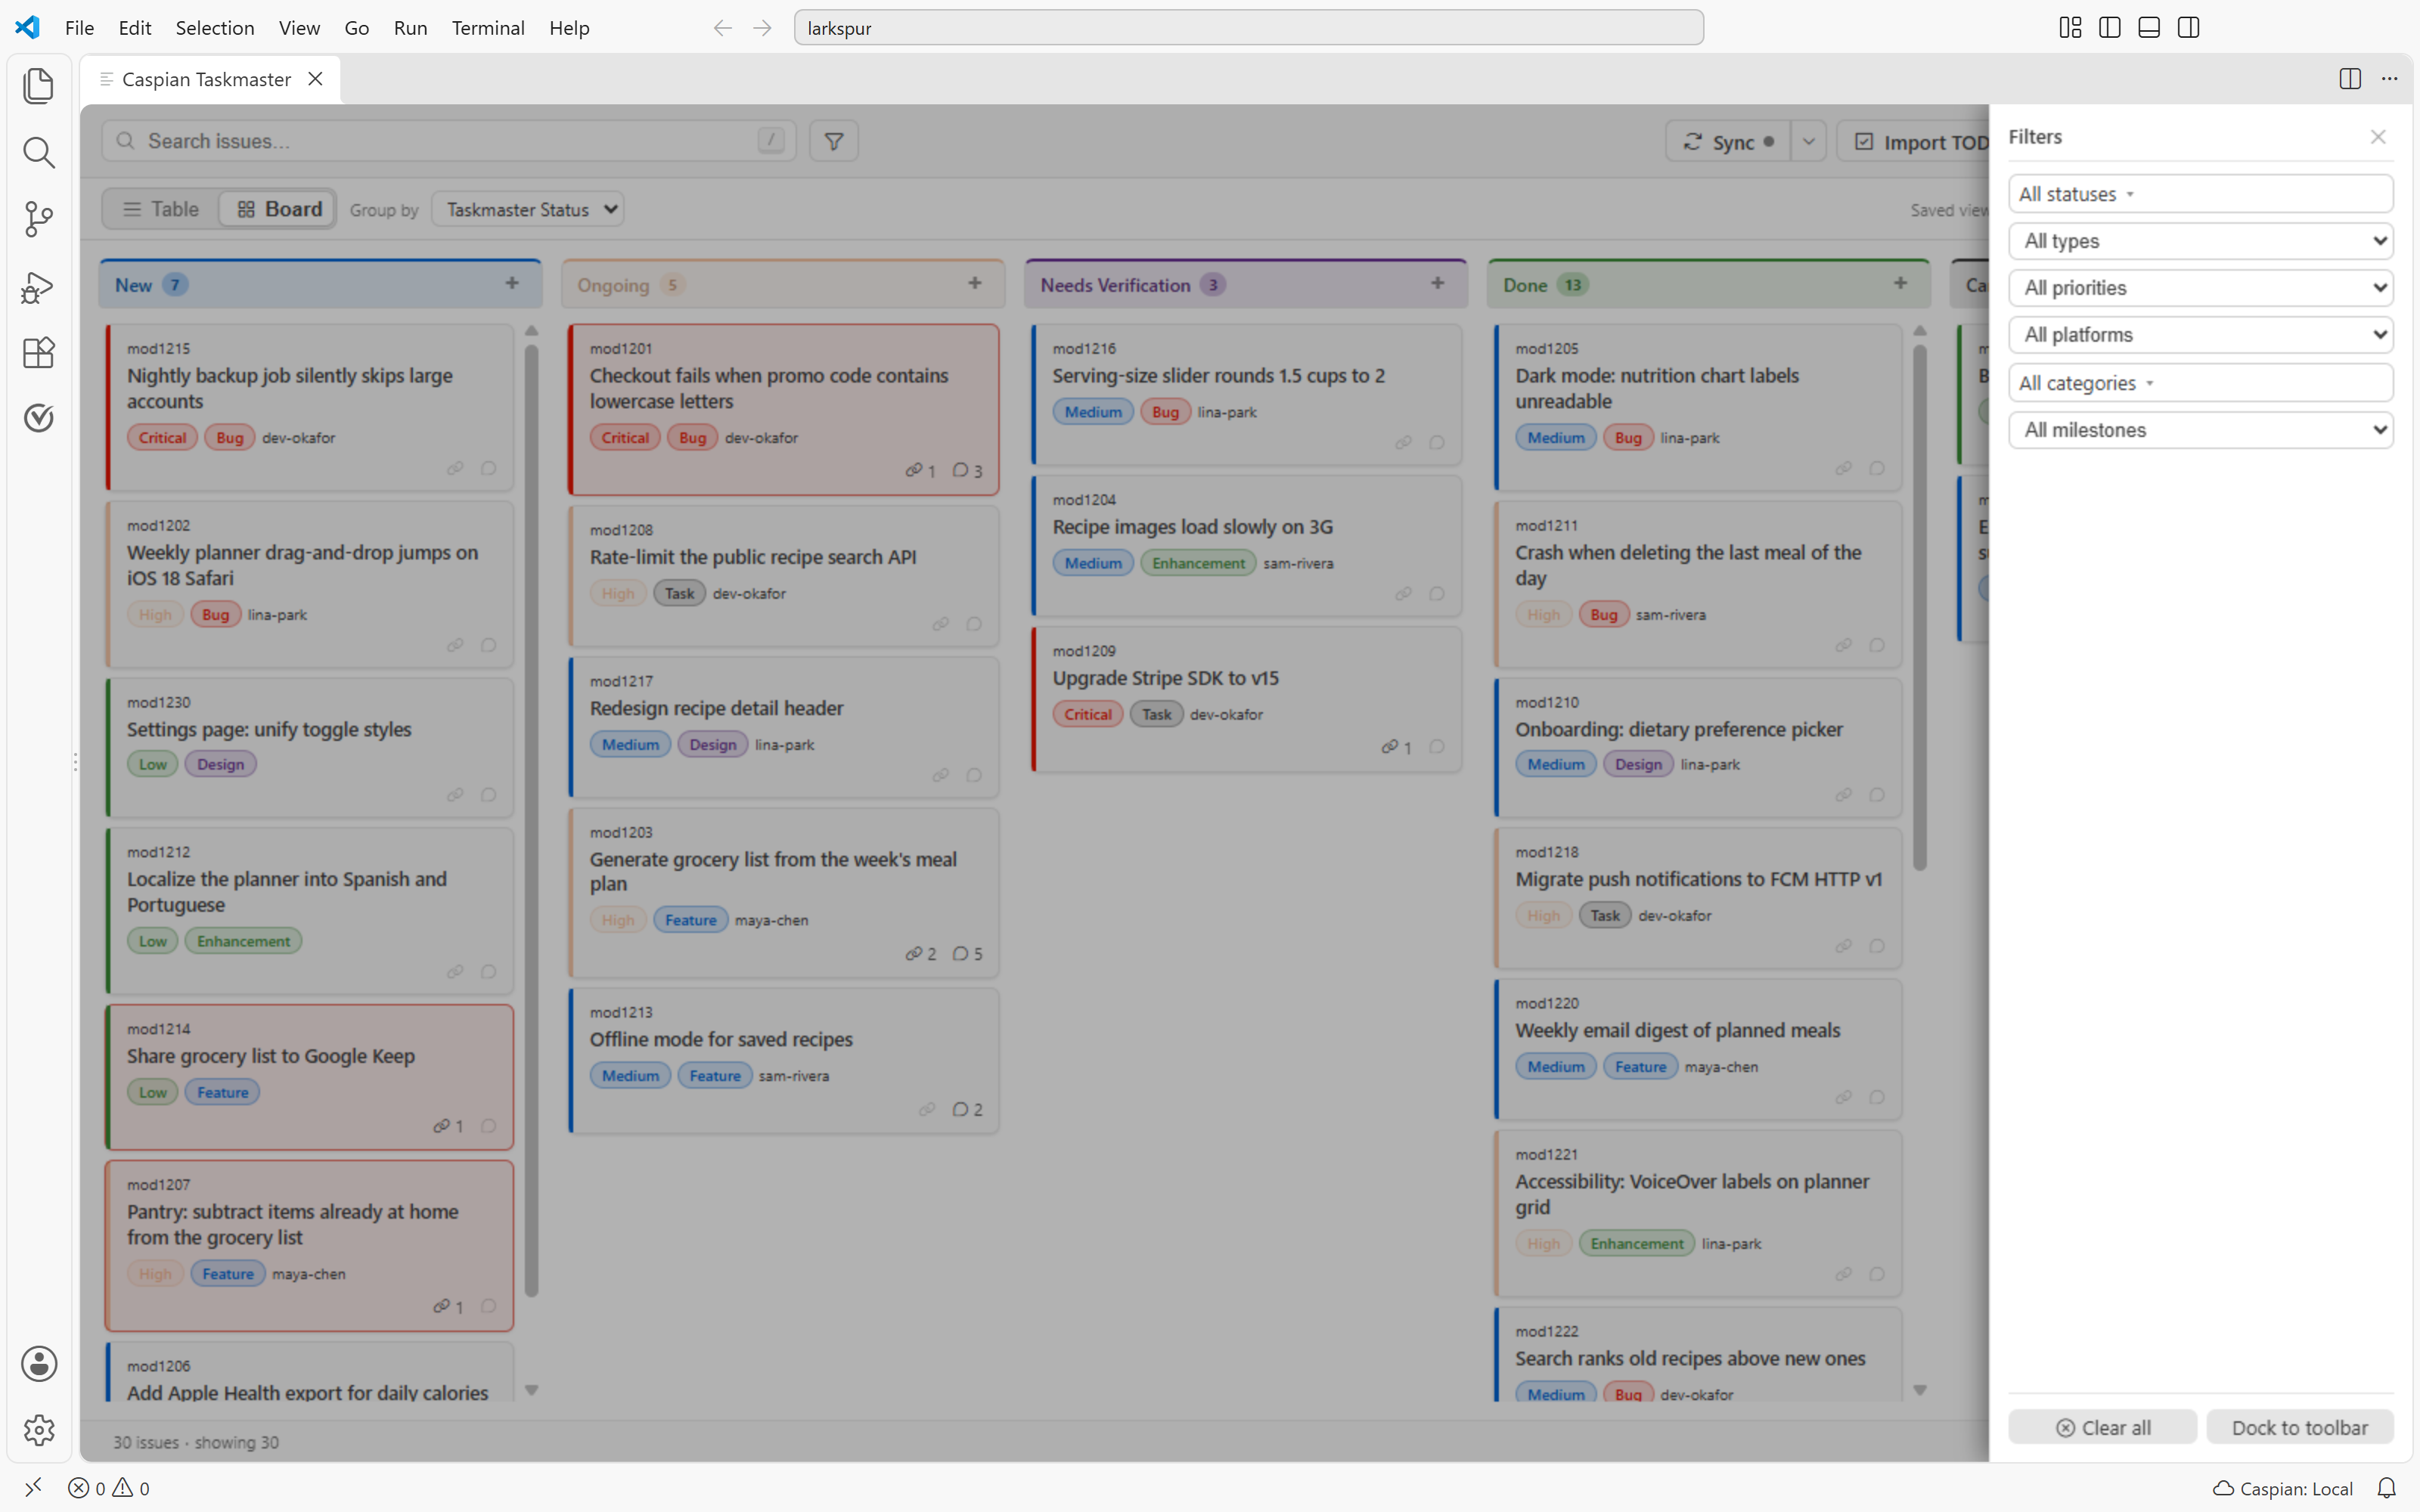Open editor More Actions ellipsis
The width and height of the screenshot is (2420, 1512).
coord(2389,79)
